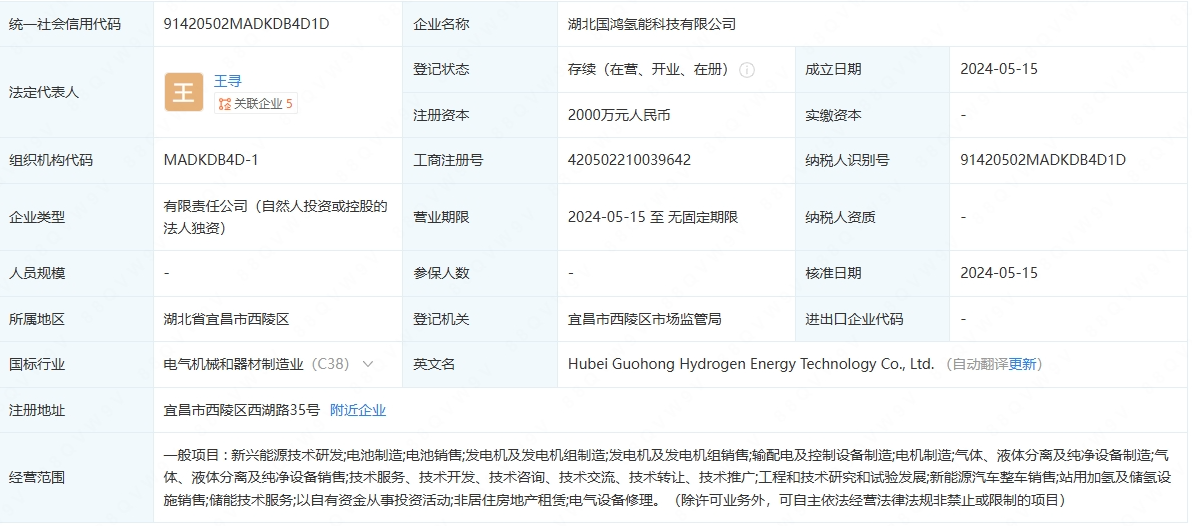Screen dimensions: 1192x526
Task: Click the 2000万元人民币 registered capital value
Action: pos(618,115)
